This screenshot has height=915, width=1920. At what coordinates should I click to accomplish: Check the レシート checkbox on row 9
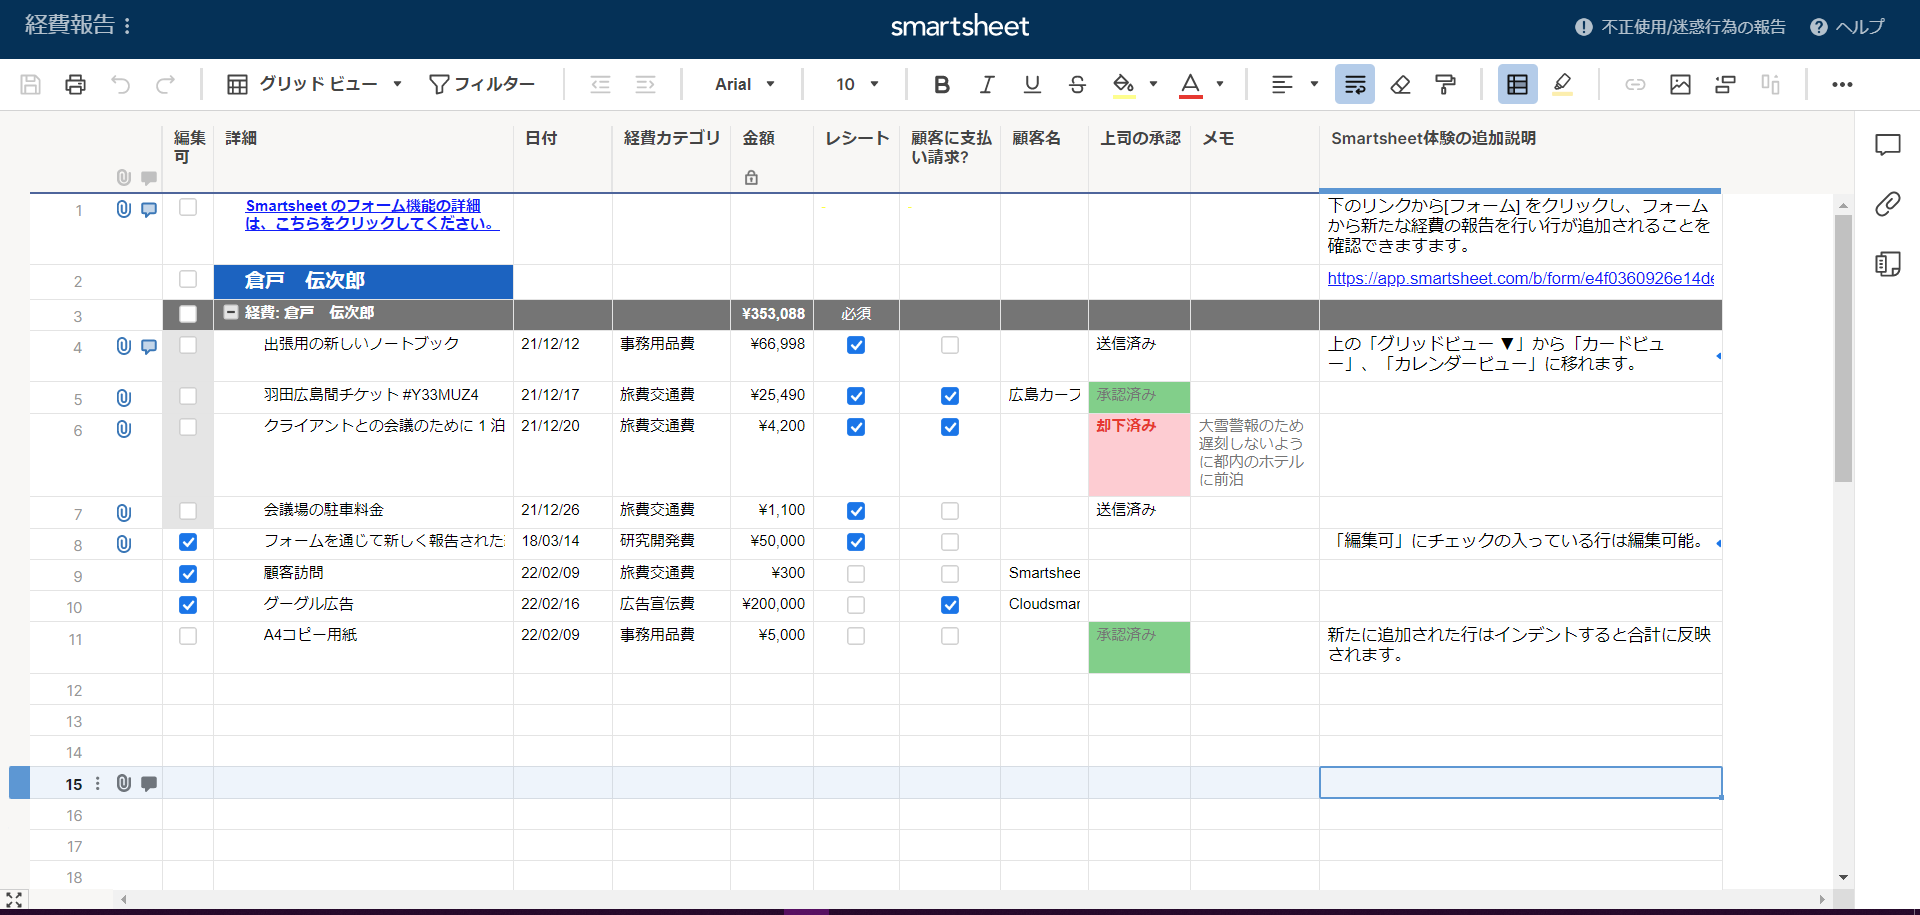(856, 573)
